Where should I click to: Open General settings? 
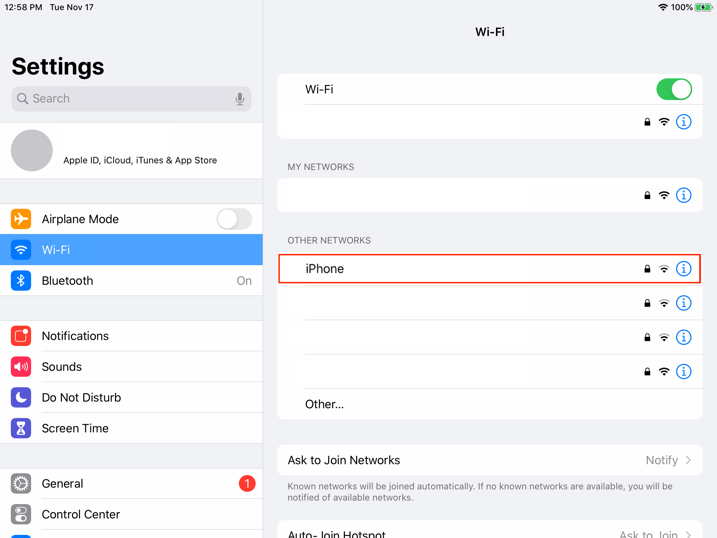point(131,484)
